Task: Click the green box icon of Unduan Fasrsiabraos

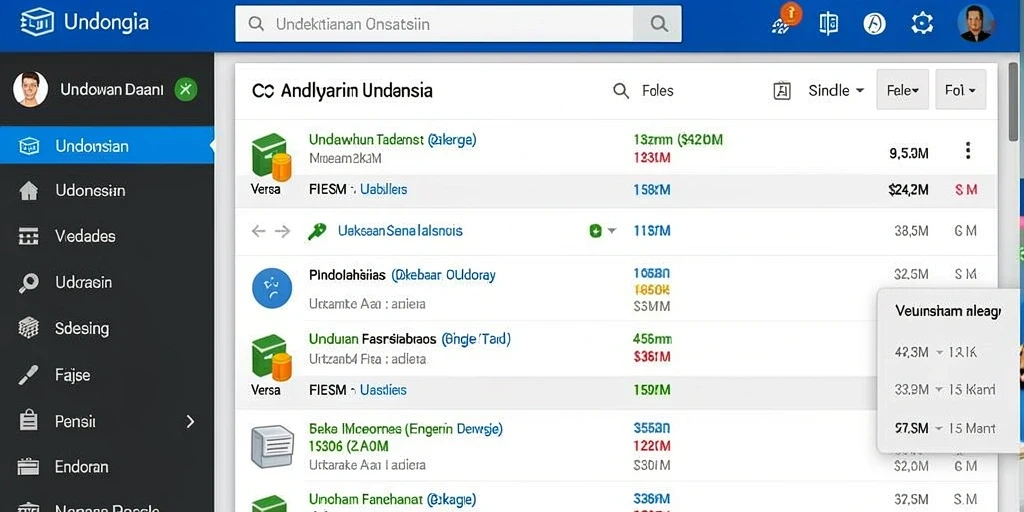Action: click(270, 357)
